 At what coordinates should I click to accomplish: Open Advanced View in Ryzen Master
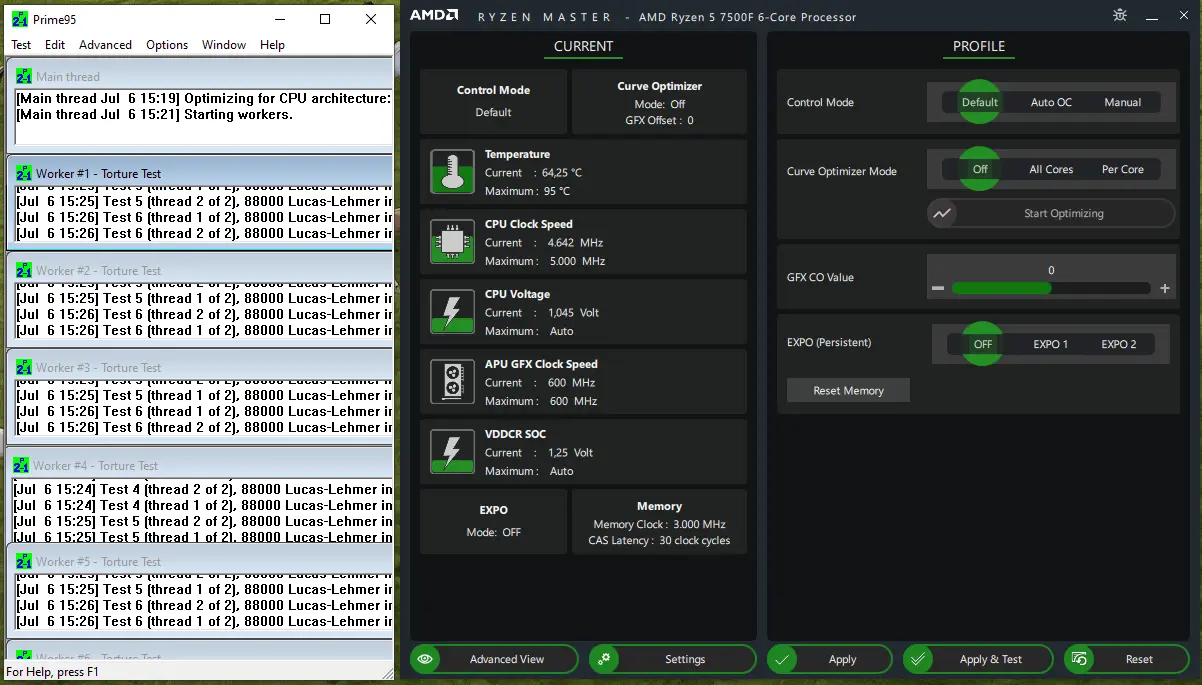click(494, 659)
